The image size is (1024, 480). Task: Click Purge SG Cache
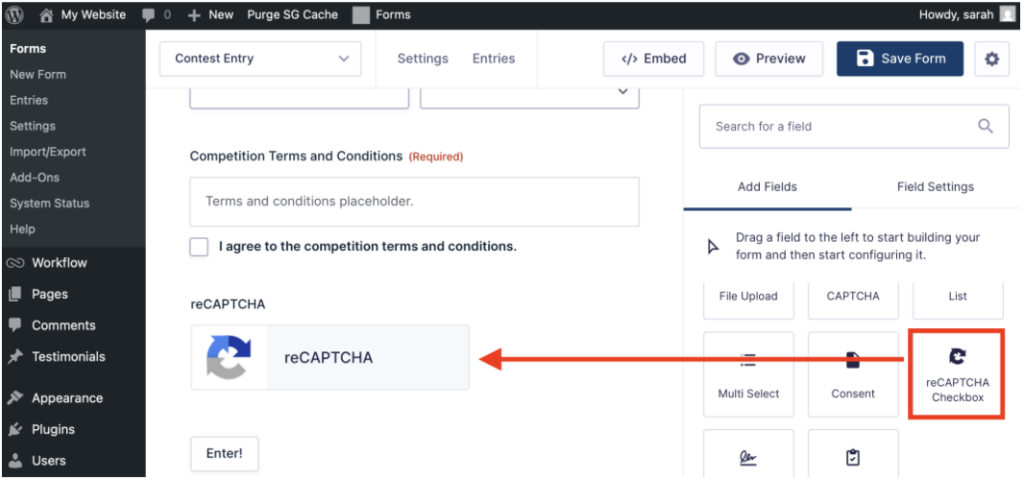coord(293,14)
